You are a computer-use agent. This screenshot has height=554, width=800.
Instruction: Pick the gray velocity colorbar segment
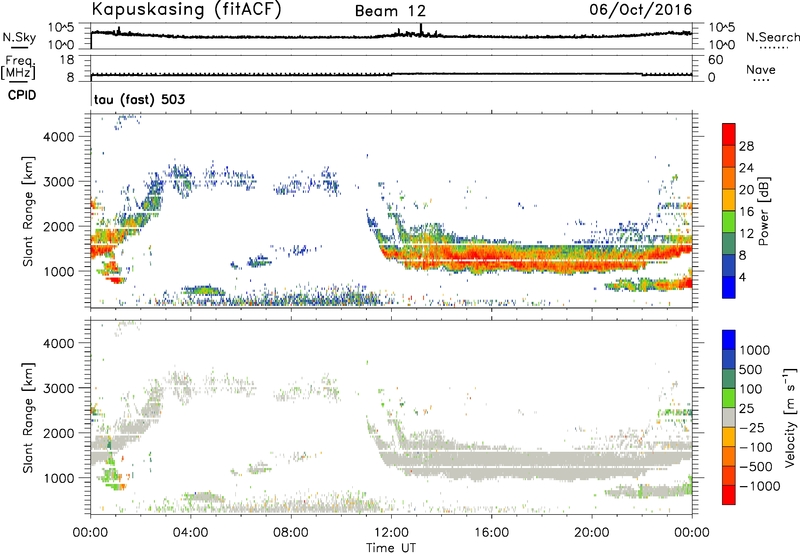pos(729,418)
